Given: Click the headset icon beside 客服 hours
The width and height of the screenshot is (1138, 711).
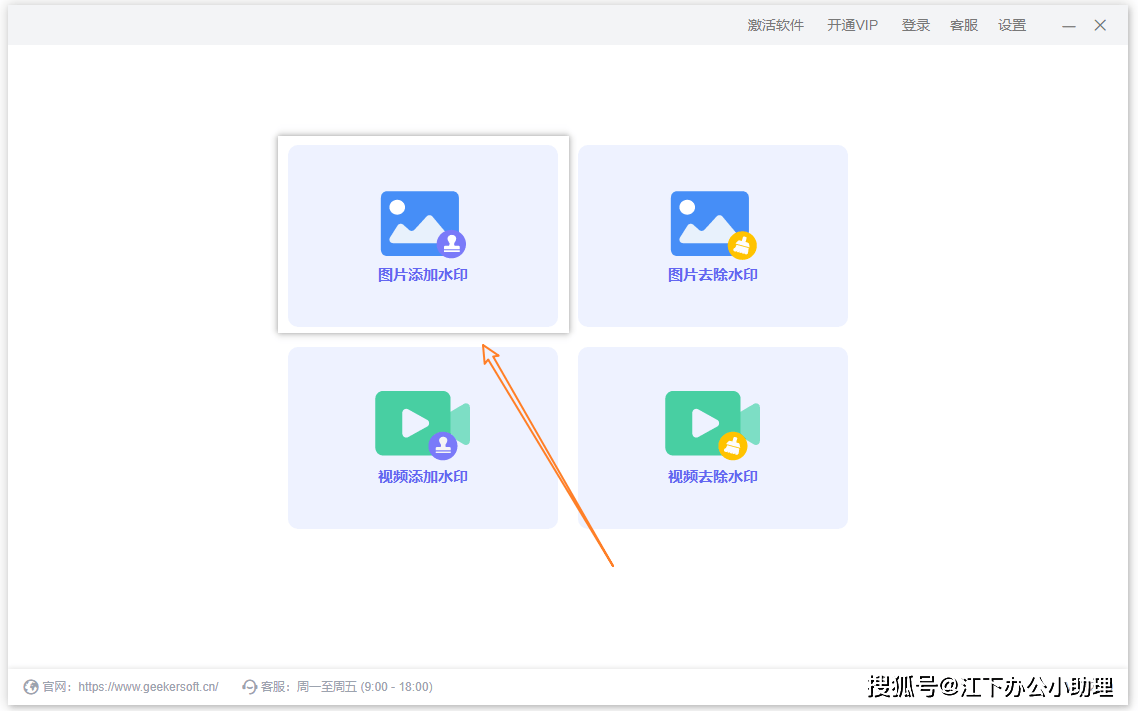Looking at the screenshot, I should (250, 687).
